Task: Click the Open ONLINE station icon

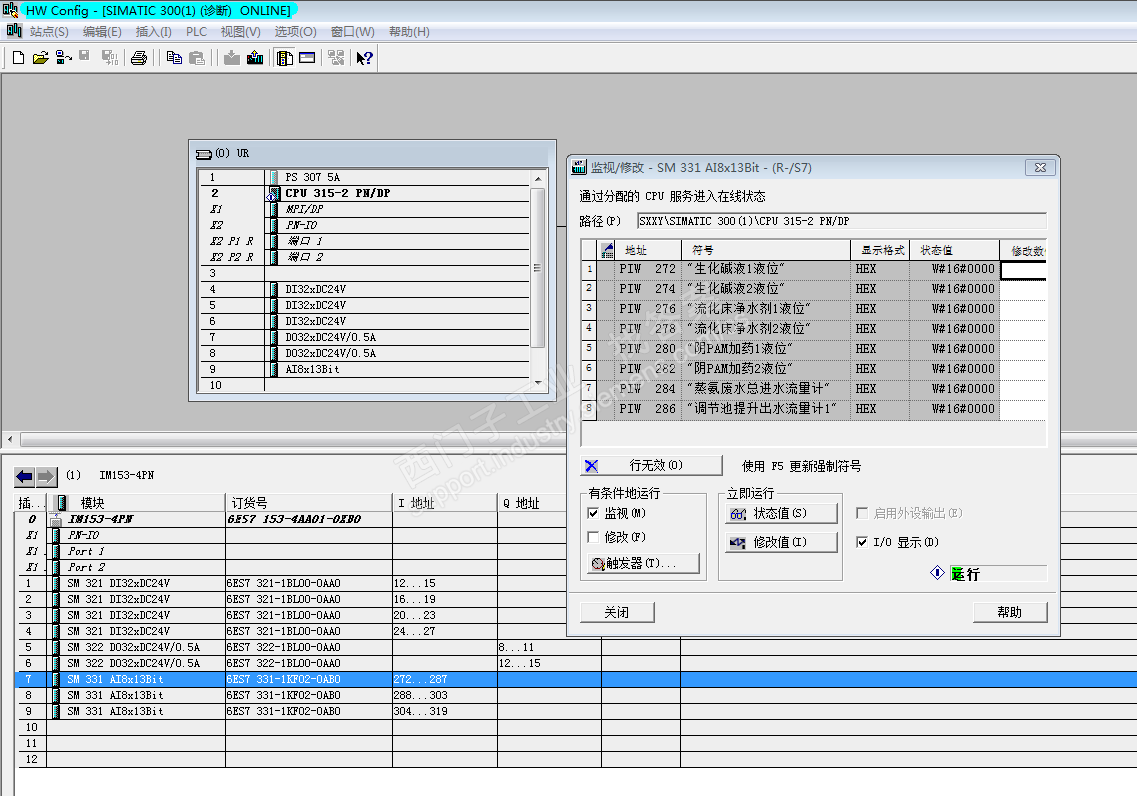Action: (63, 58)
